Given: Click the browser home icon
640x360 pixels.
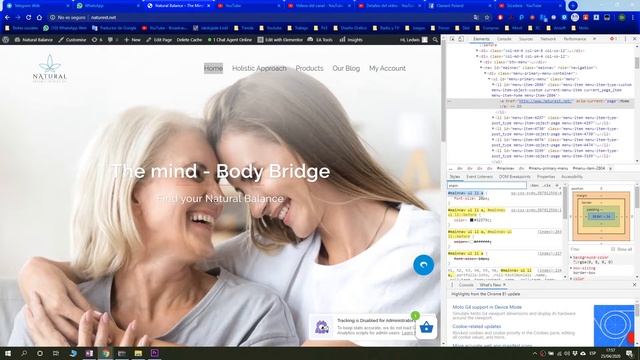Looking at the screenshot, I should (39, 18).
